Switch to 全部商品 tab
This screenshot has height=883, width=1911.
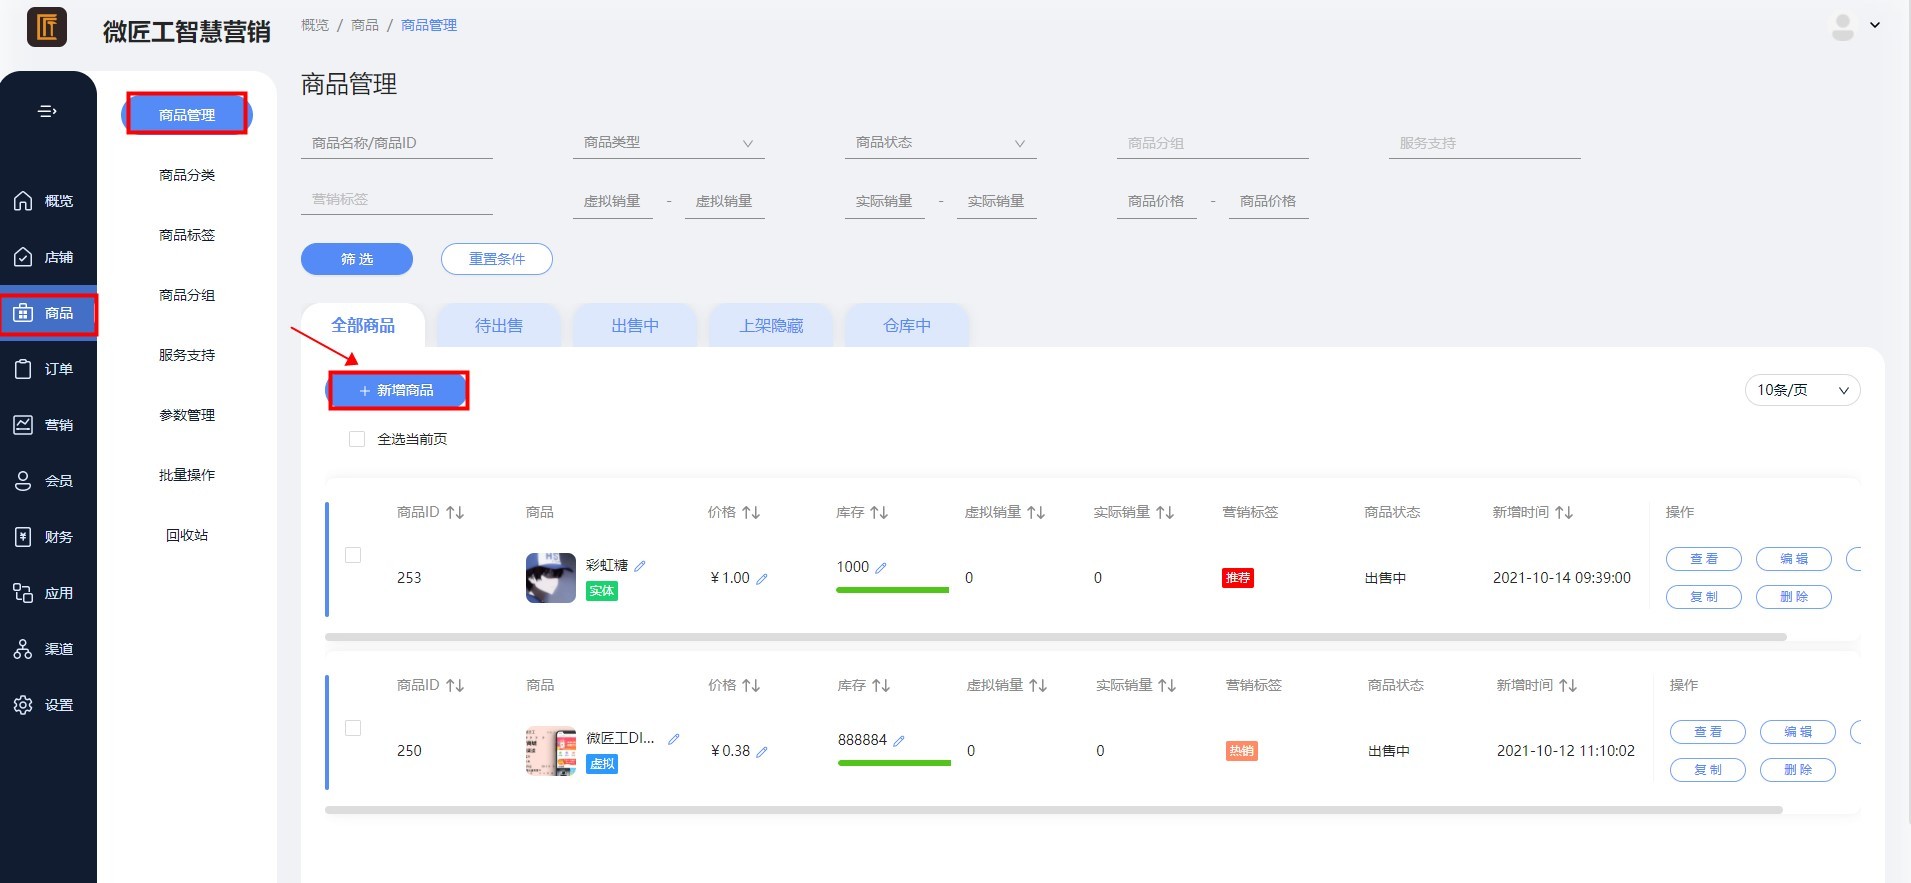point(363,325)
